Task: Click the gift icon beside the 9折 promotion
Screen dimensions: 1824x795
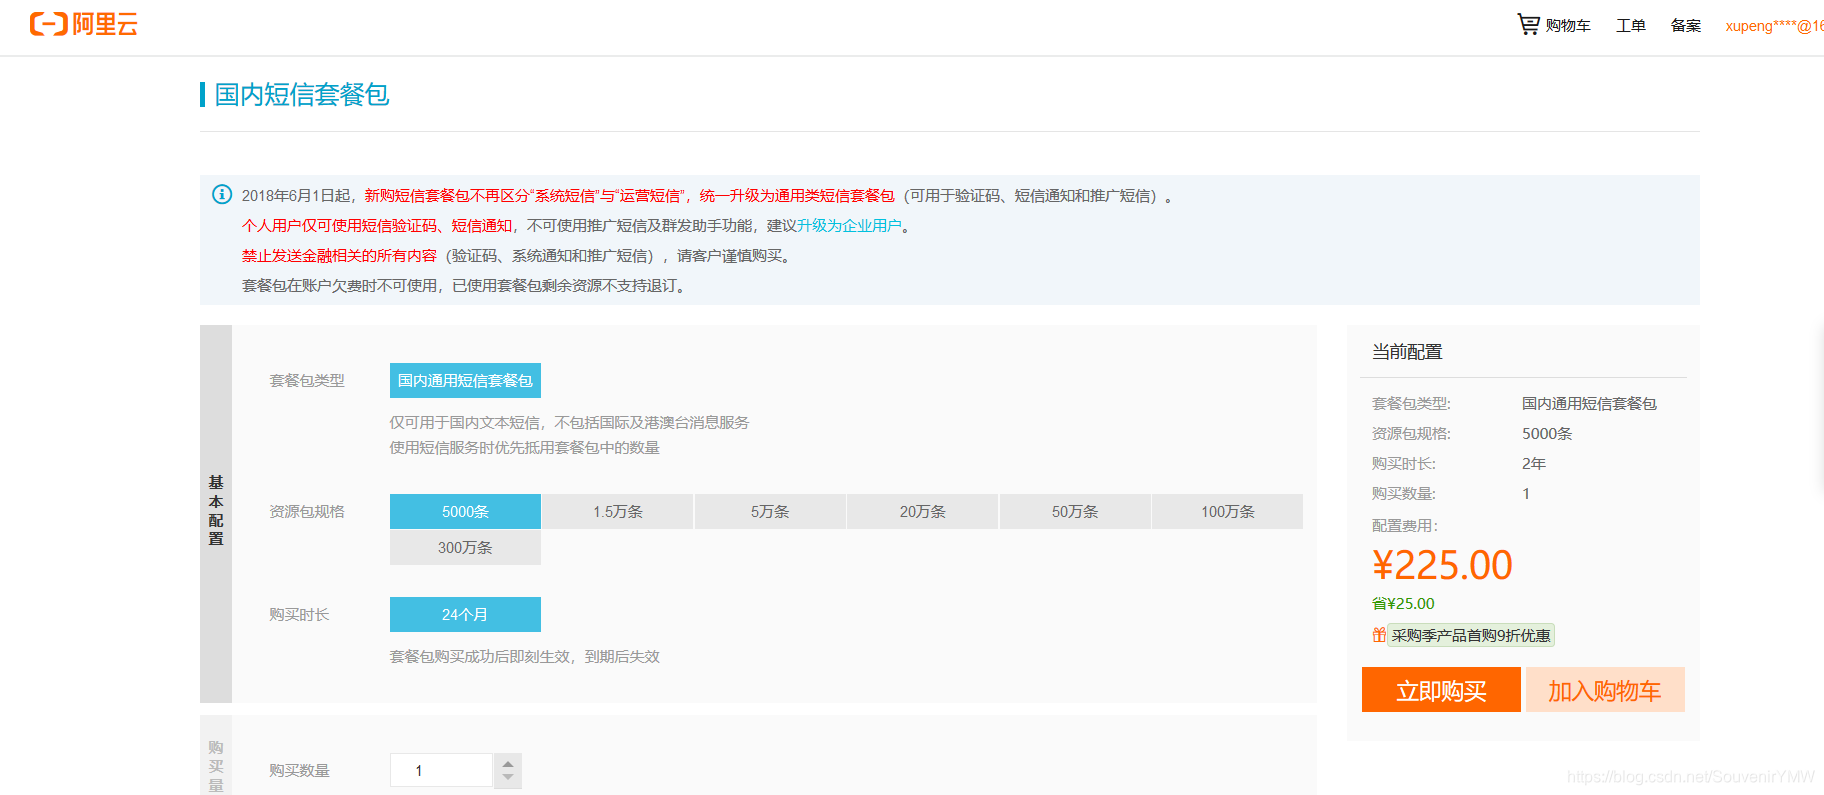Action: click(1379, 635)
